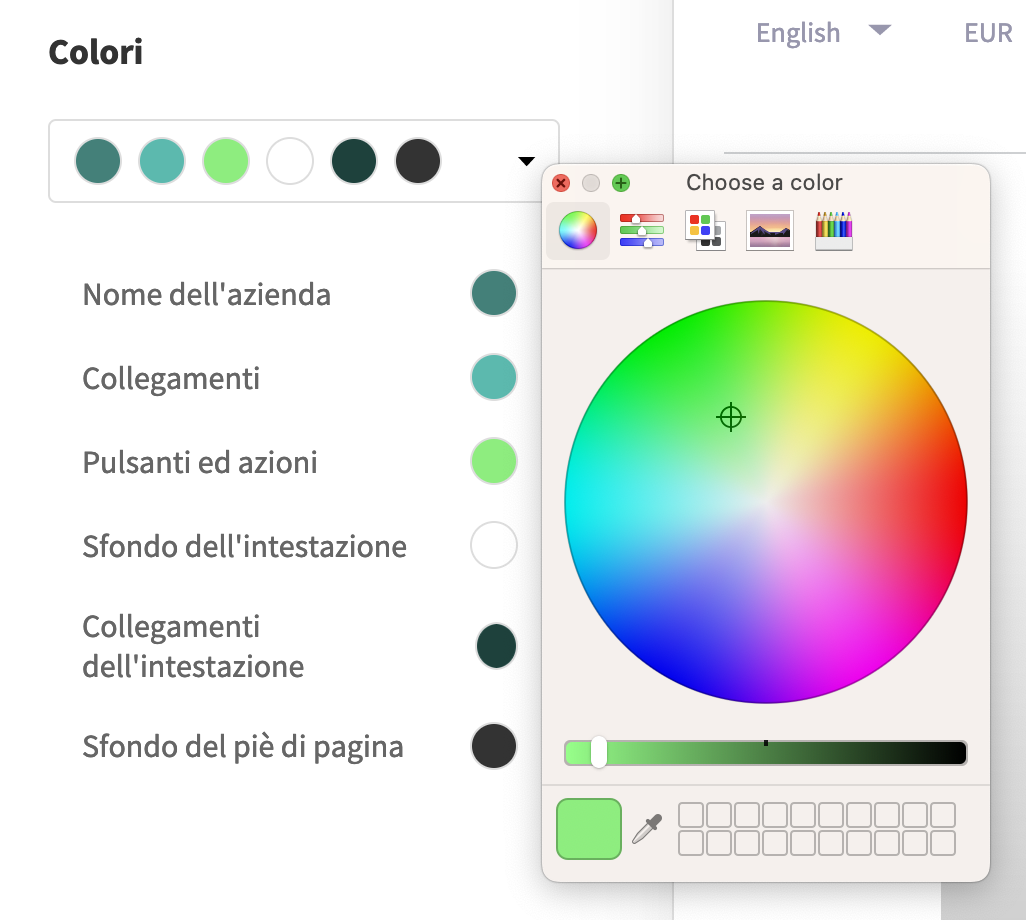The image size is (1026, 920).
Task: Click the Nome dell'azienda color swatch
Action: 494,294
